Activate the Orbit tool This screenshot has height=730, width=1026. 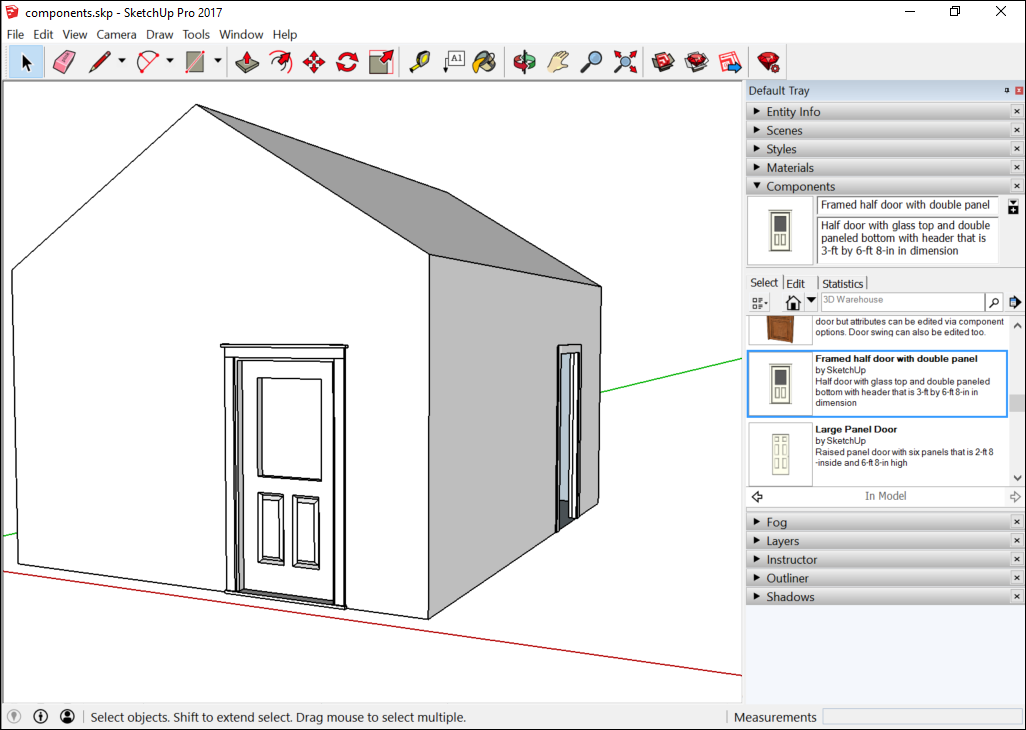click(x=524, y=61)
